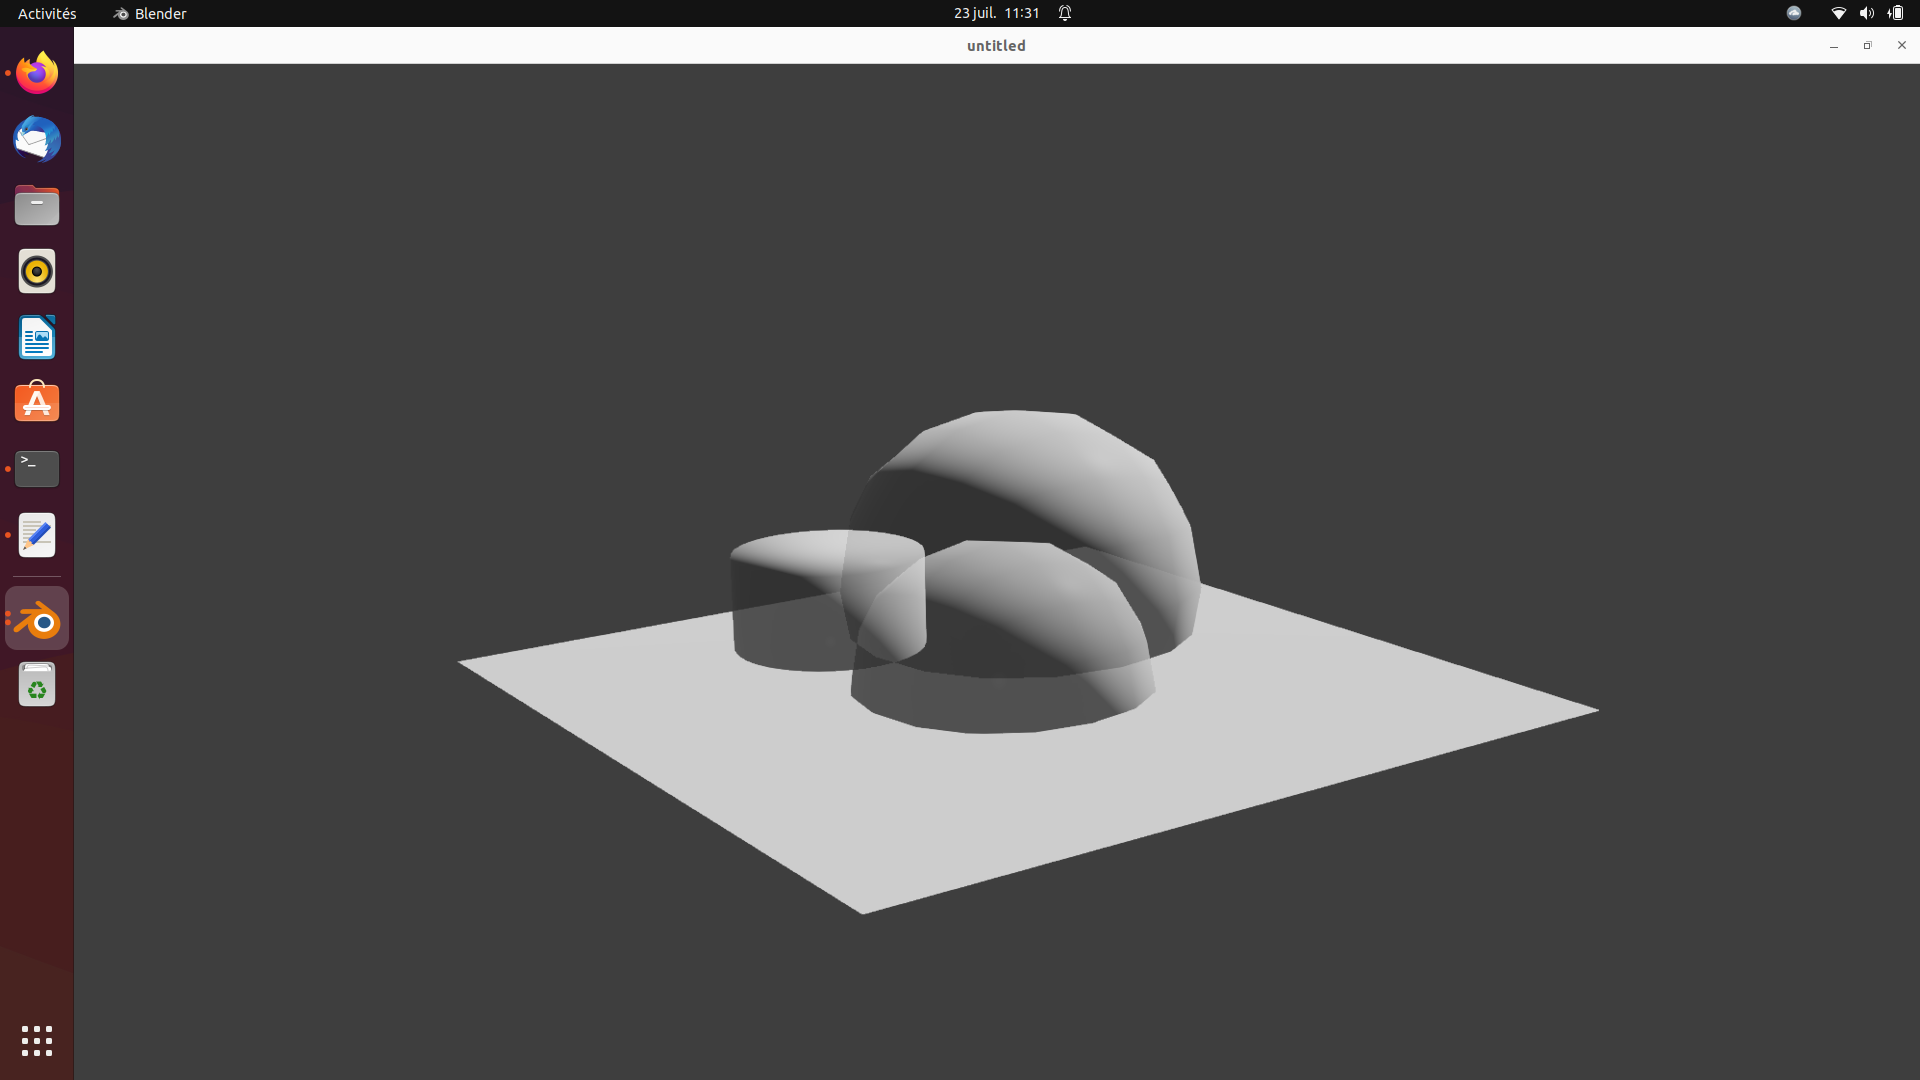
Task: Open Firefox from the dock
Action: click(x=37, y=73)
